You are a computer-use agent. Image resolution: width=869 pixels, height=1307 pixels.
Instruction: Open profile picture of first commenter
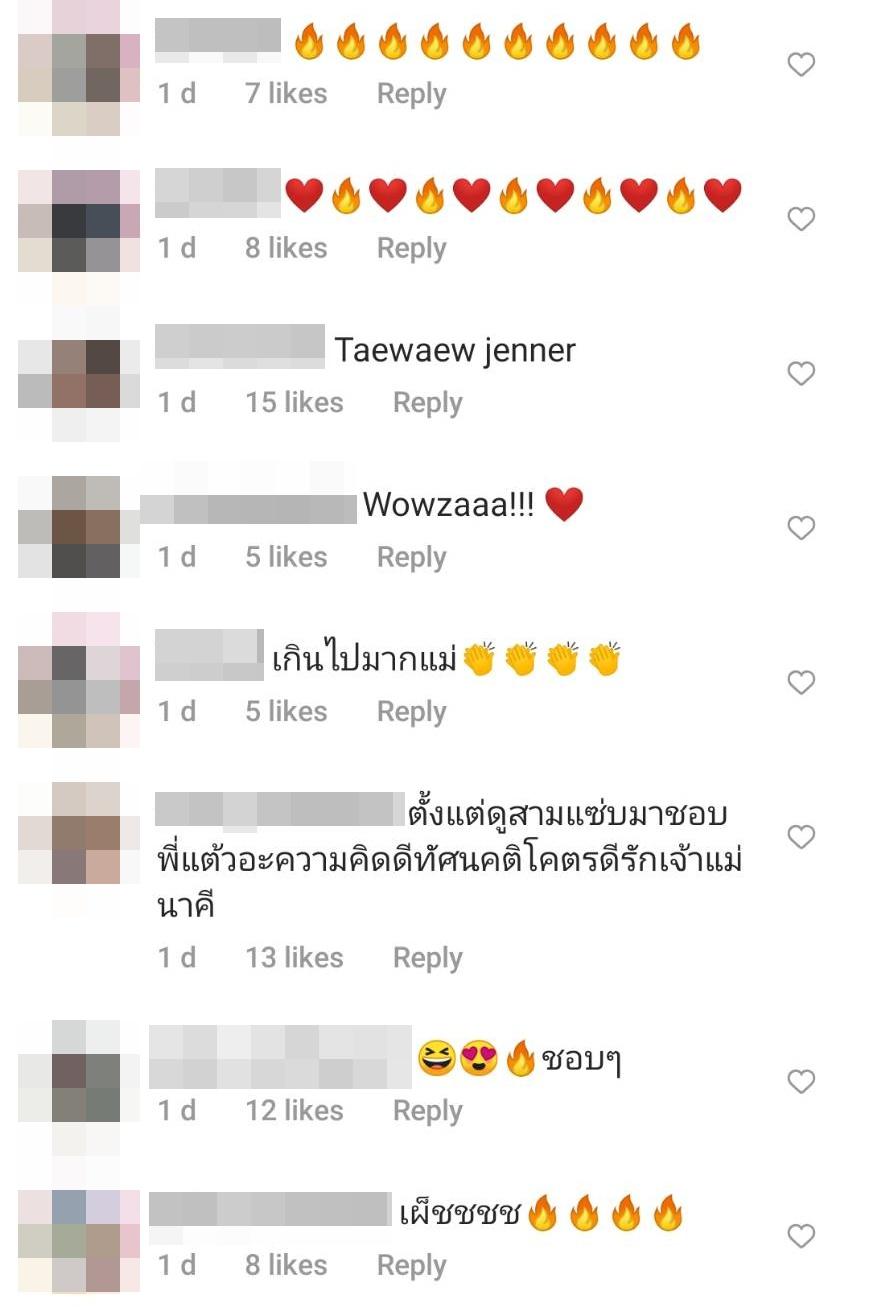coord(79,66)
